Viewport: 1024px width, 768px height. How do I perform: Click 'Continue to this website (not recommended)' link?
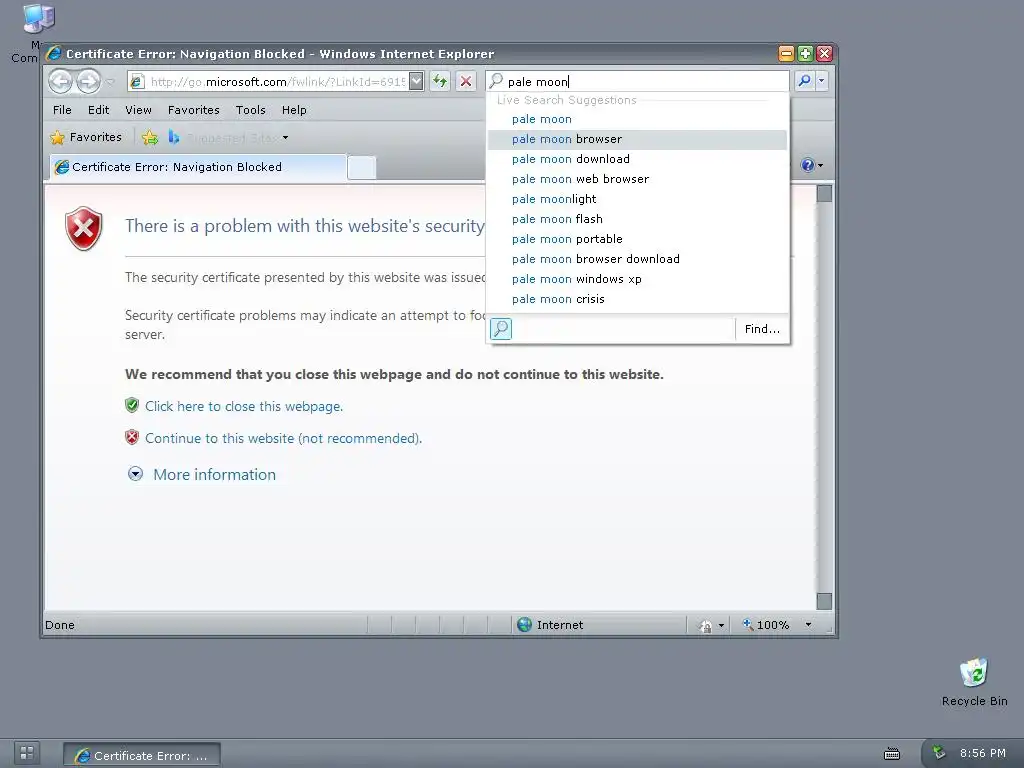point(283,438)
